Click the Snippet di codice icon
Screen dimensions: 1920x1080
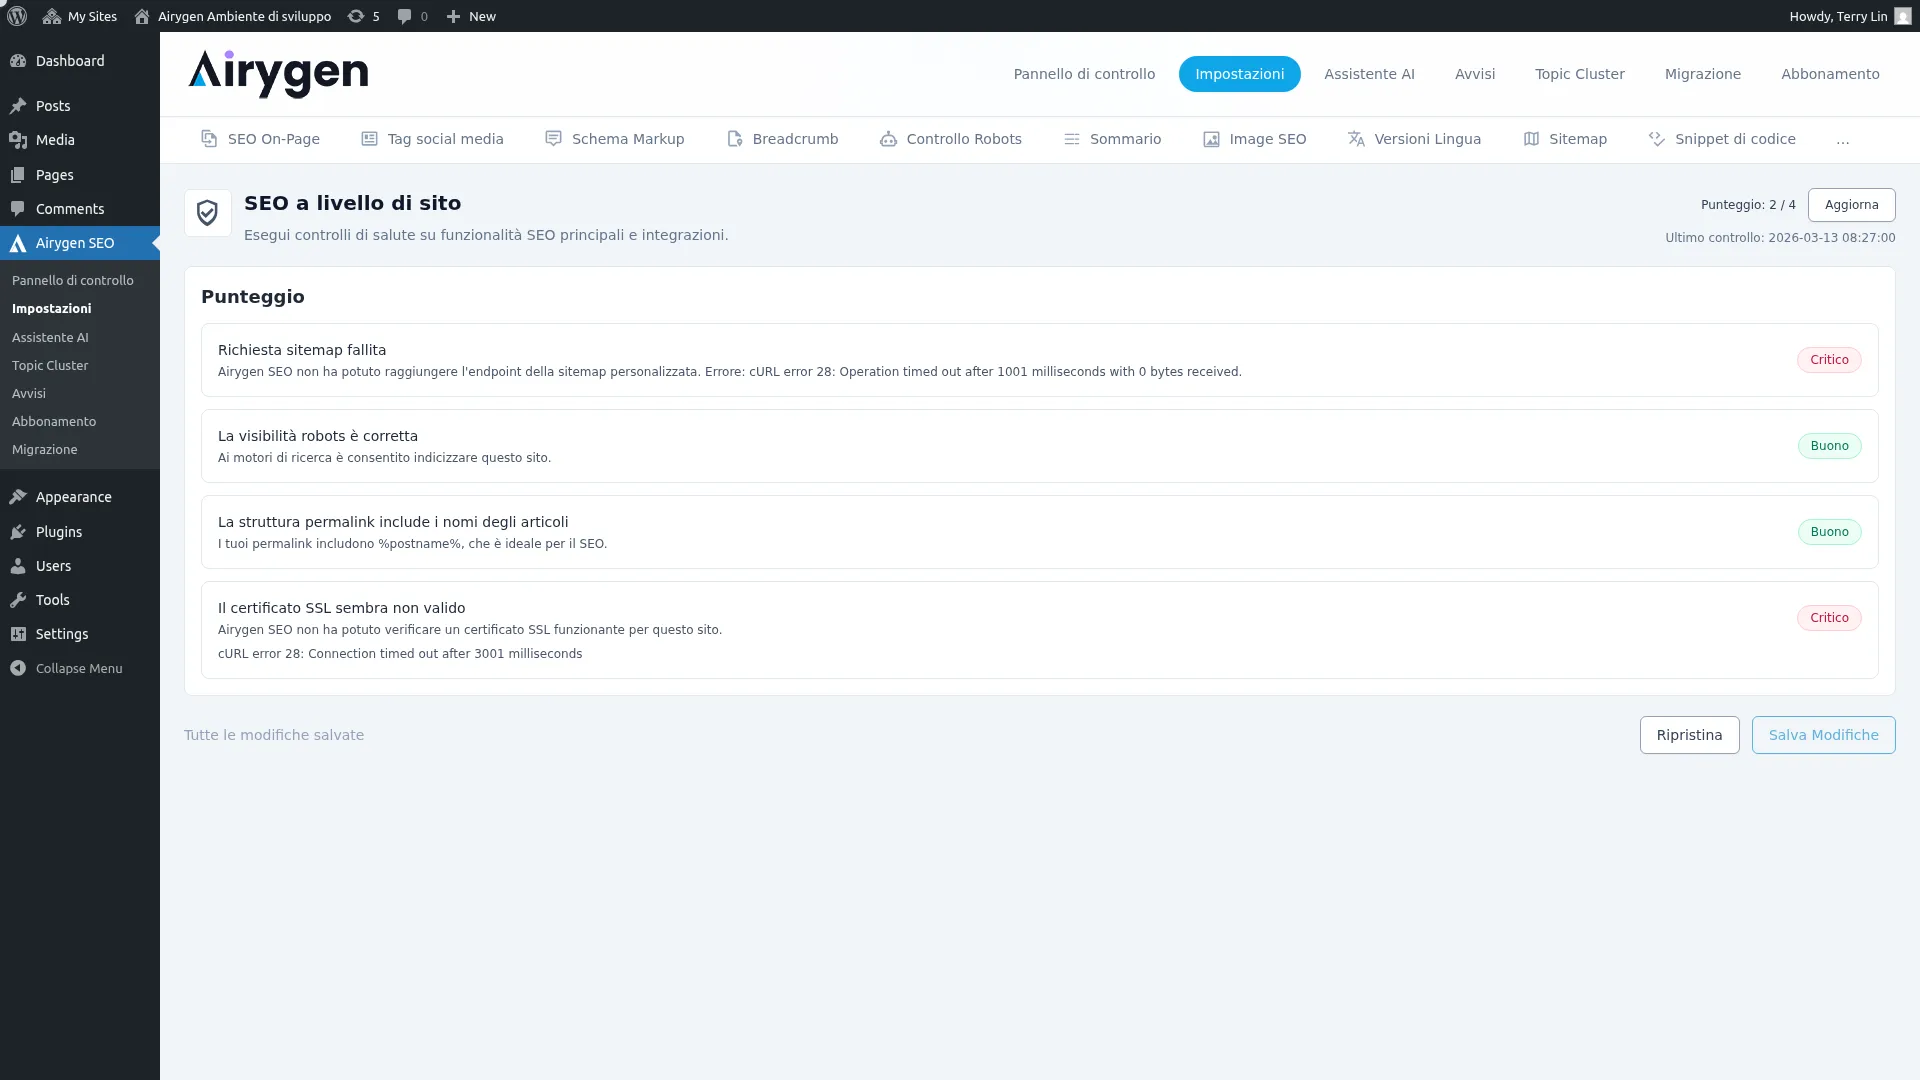click(1657, 139)
